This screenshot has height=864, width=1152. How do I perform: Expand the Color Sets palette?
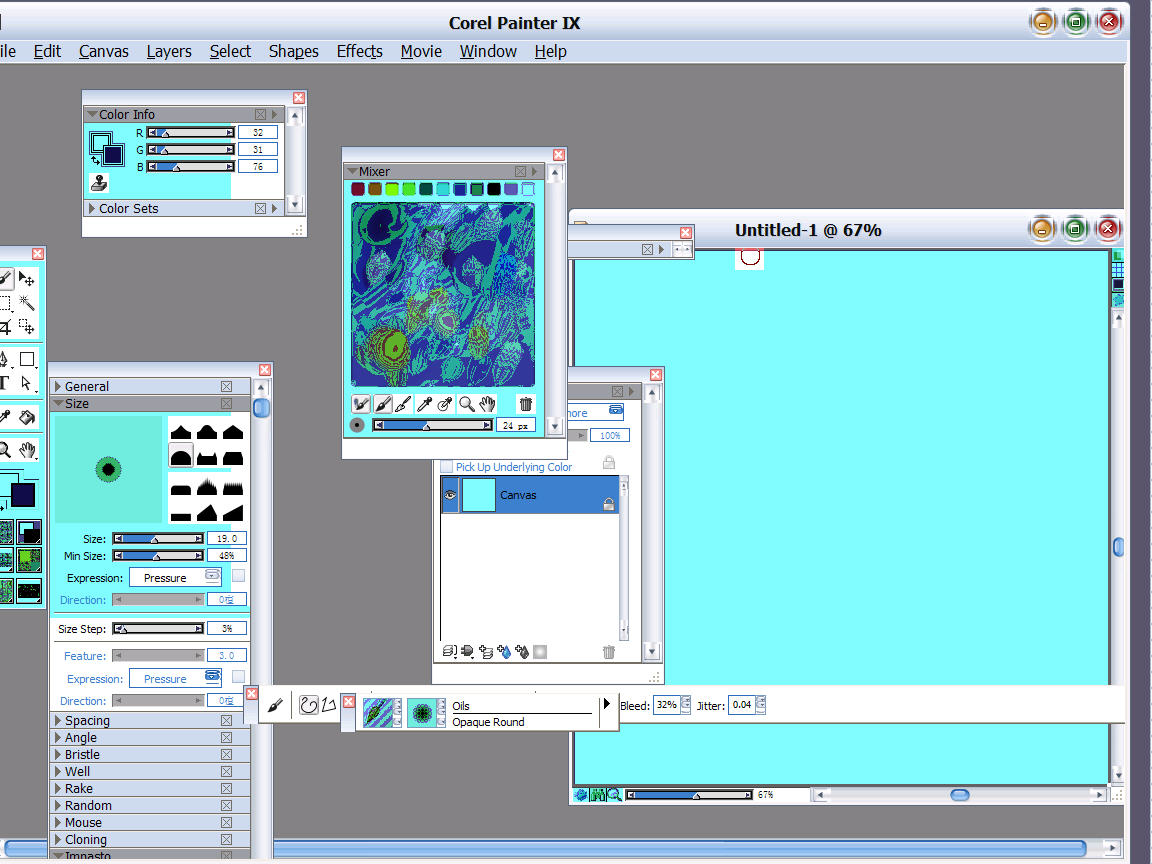point(92,209)
